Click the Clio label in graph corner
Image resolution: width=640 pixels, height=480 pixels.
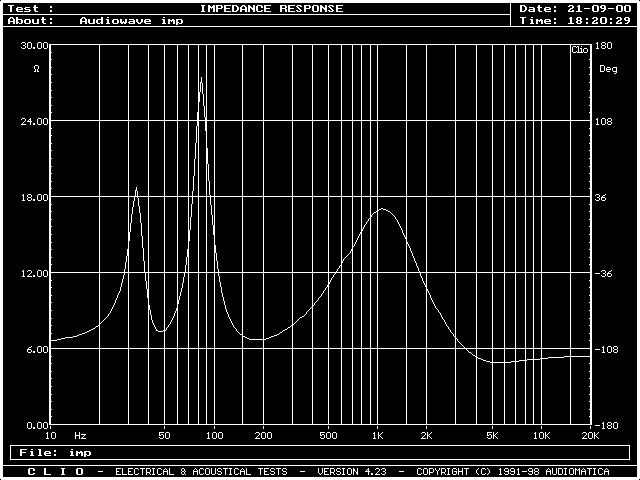[x=580, y=50]
